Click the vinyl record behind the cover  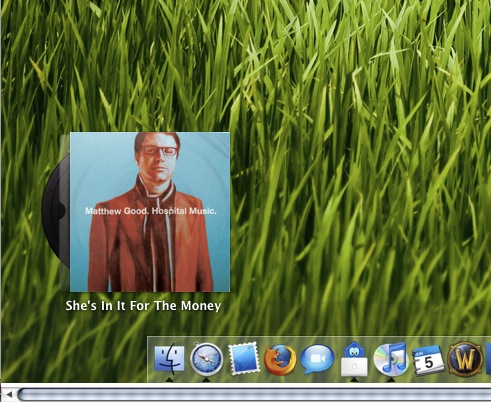pyautogui.click(x=55, y=212)
